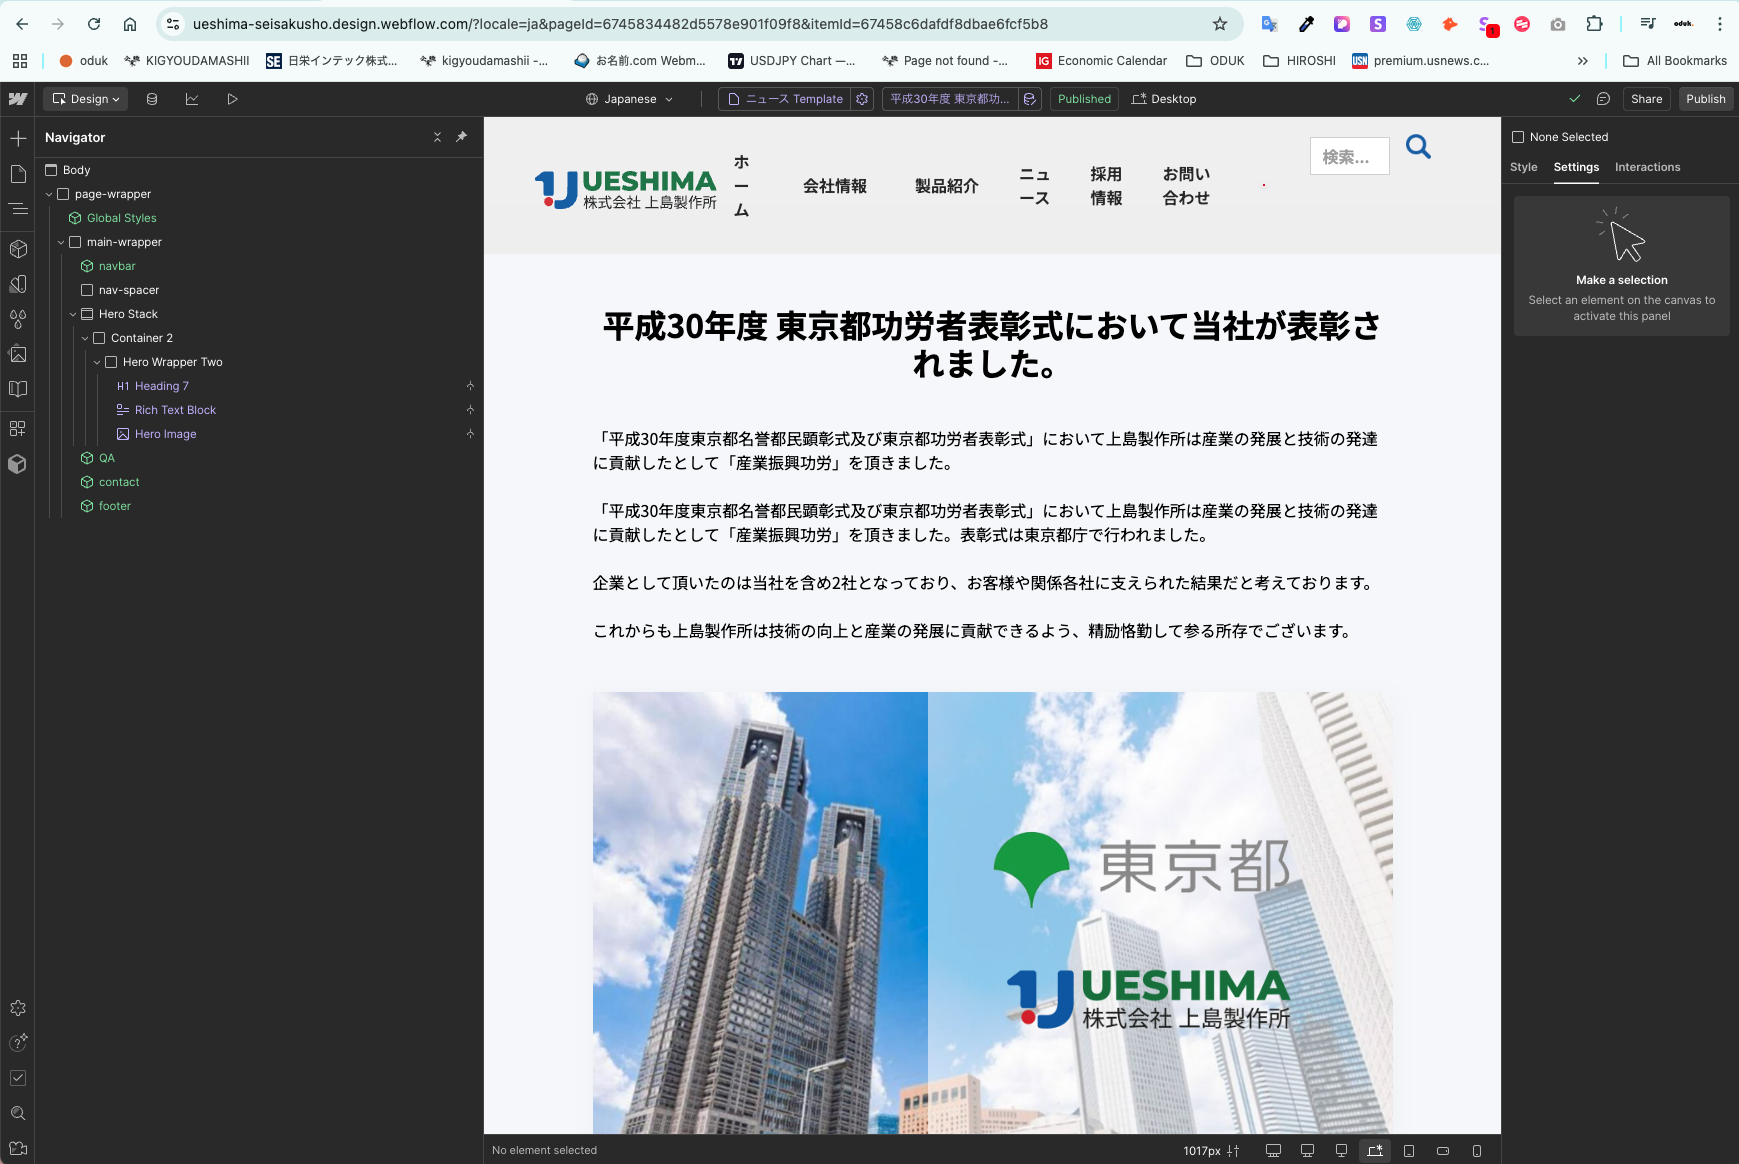1739x1164 pixels.
Task: Click the Preview play icon
Action: [232, 99]
